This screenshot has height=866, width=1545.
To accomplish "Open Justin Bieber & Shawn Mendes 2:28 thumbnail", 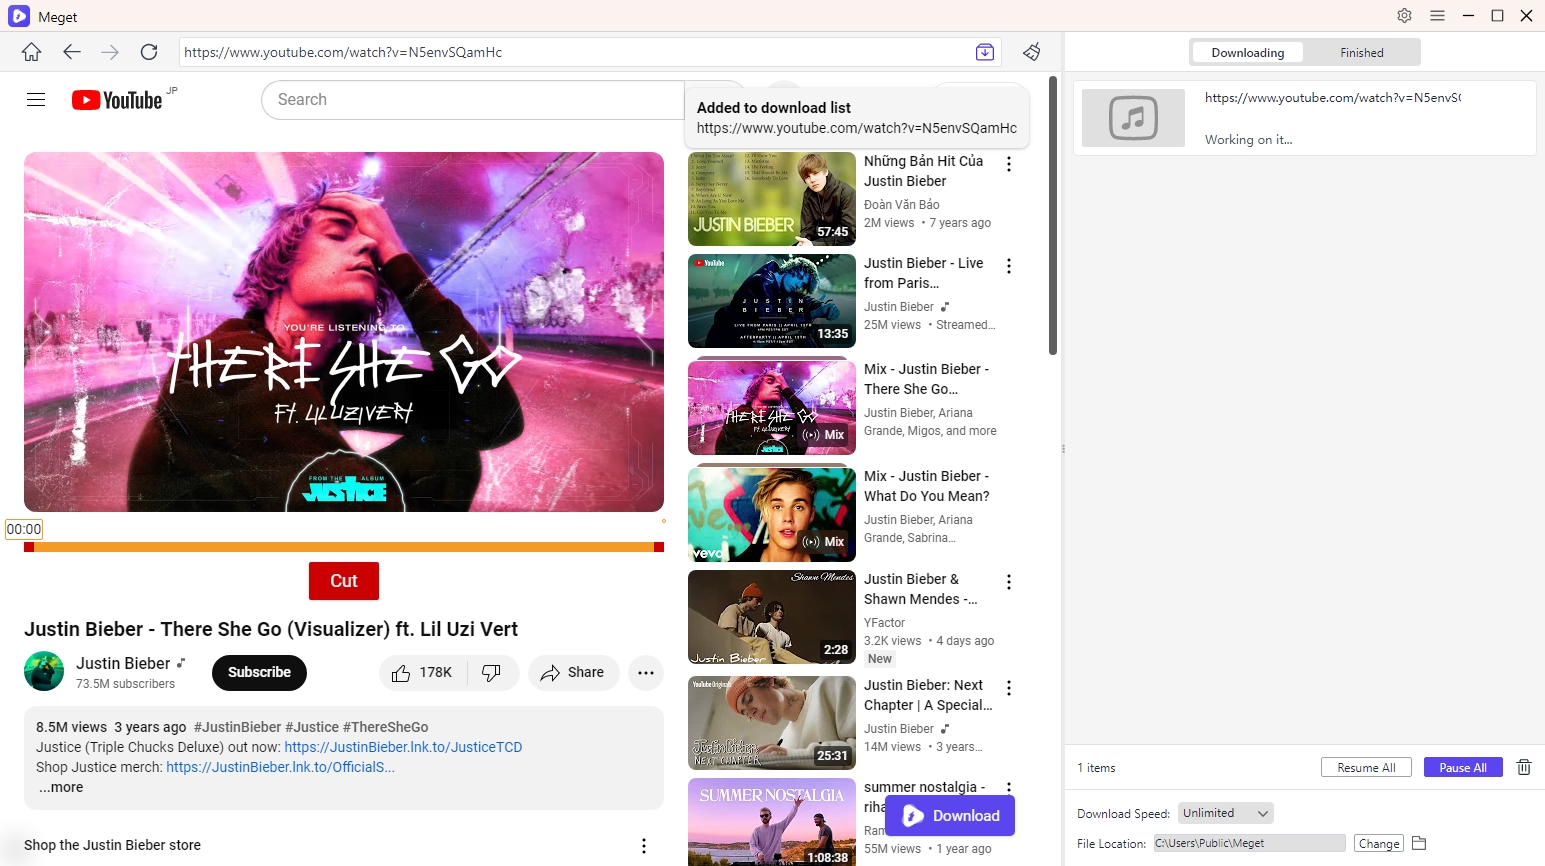I will coord(772,617).
